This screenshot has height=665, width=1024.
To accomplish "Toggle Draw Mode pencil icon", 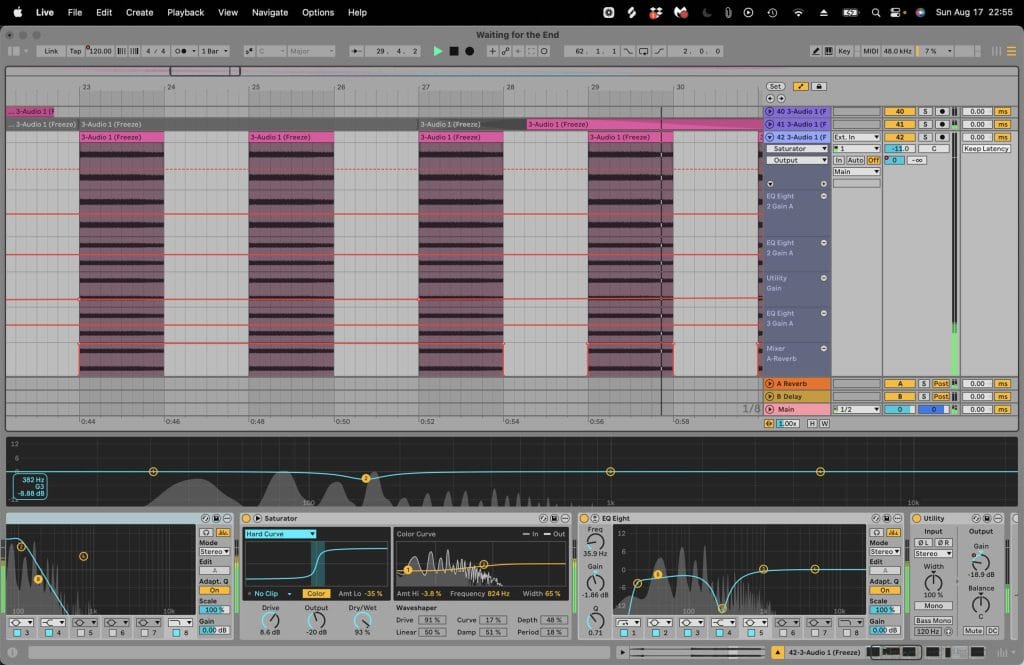I will [816, 51].
